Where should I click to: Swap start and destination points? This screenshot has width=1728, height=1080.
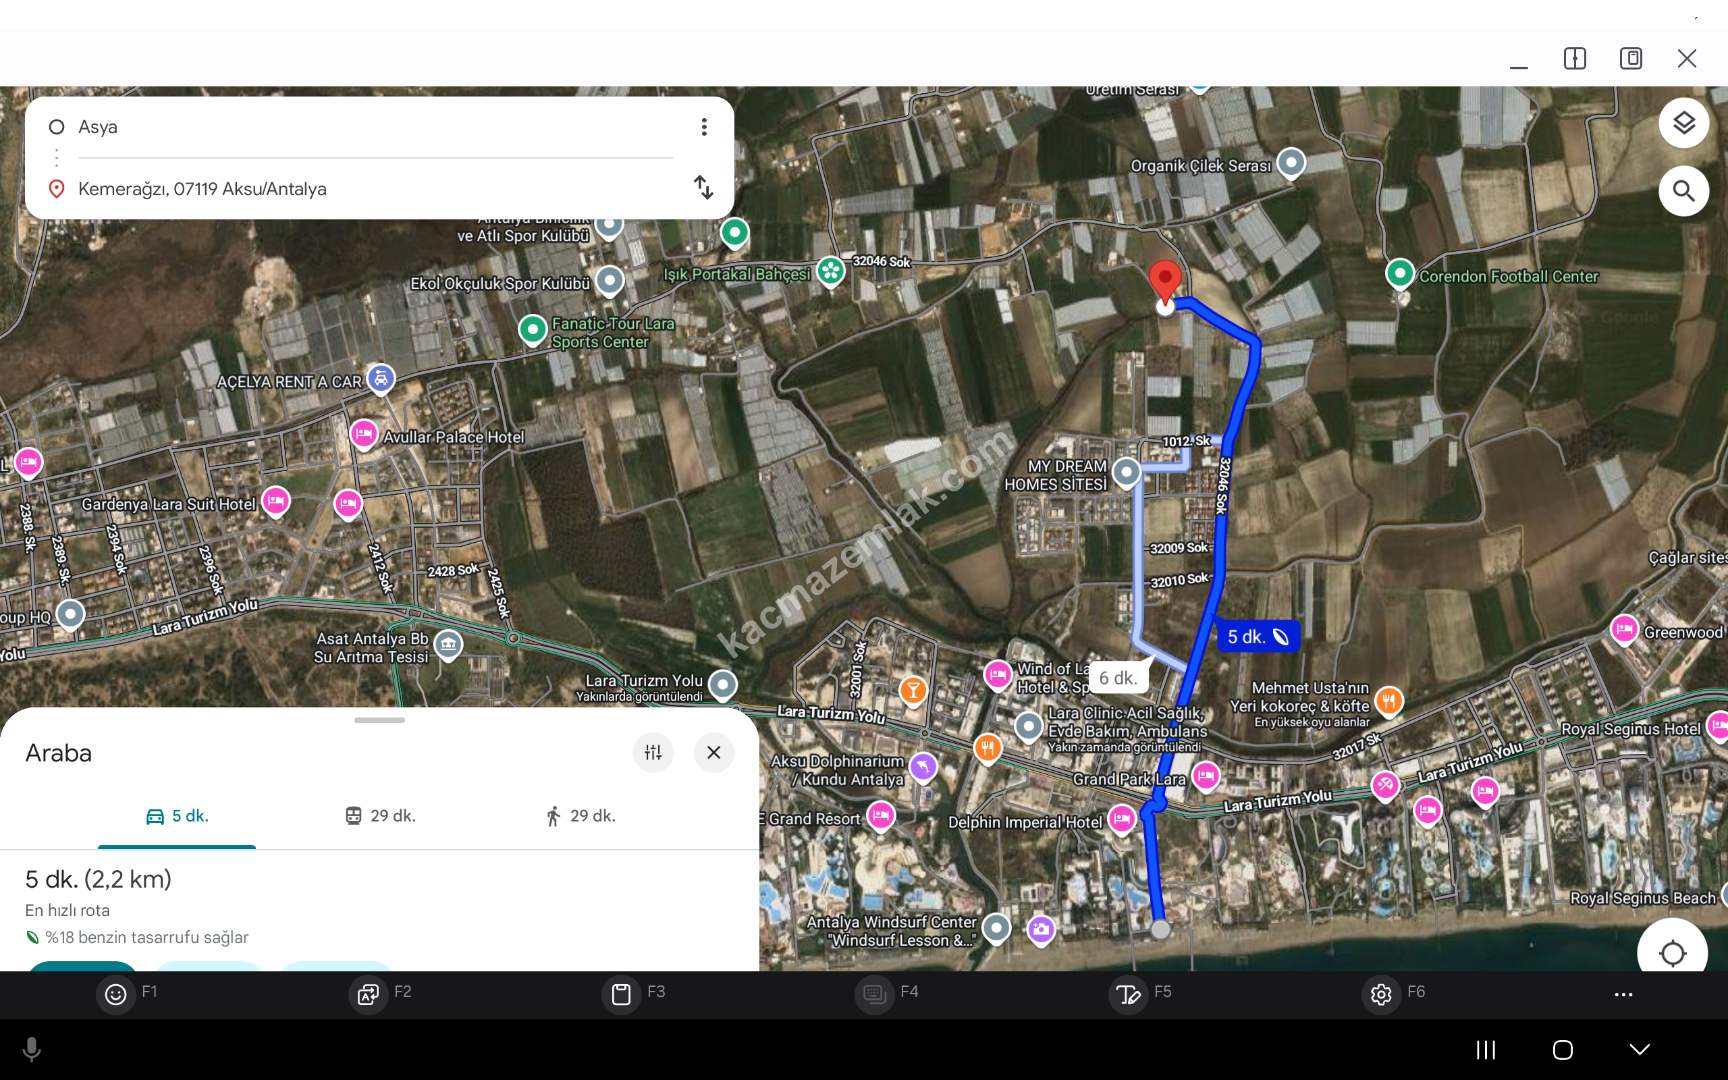pos(704,187)
